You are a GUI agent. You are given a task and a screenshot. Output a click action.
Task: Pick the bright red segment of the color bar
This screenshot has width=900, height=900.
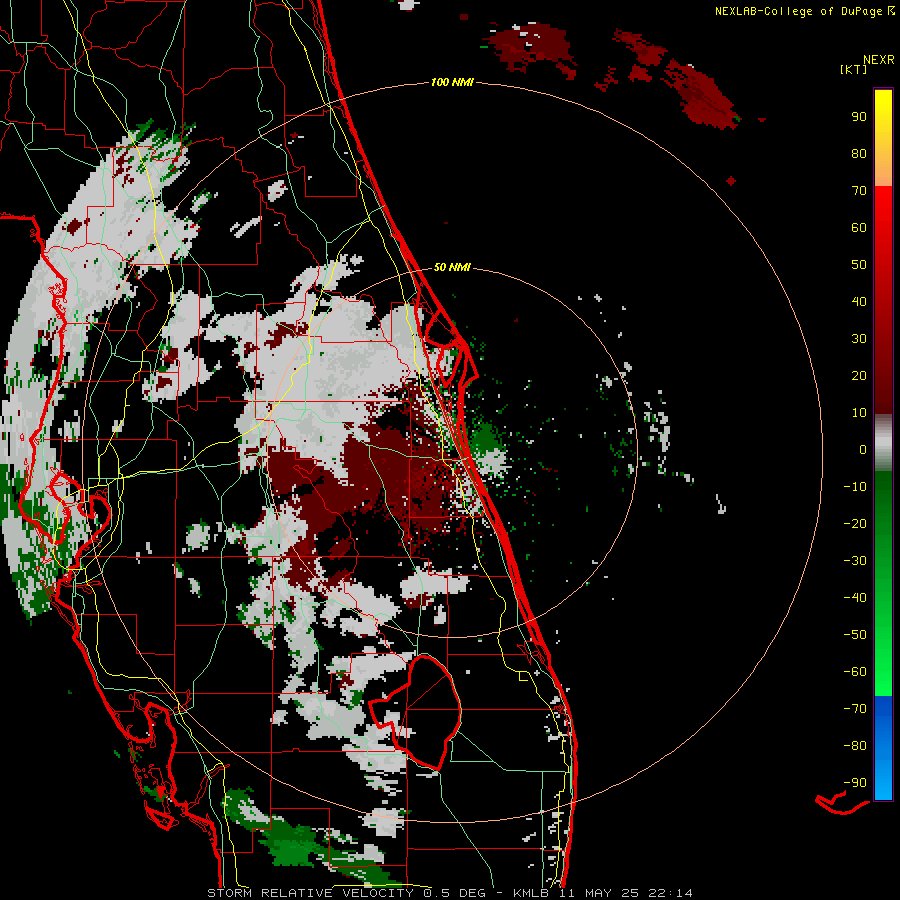pyautogui.click(x=883, y=230)
